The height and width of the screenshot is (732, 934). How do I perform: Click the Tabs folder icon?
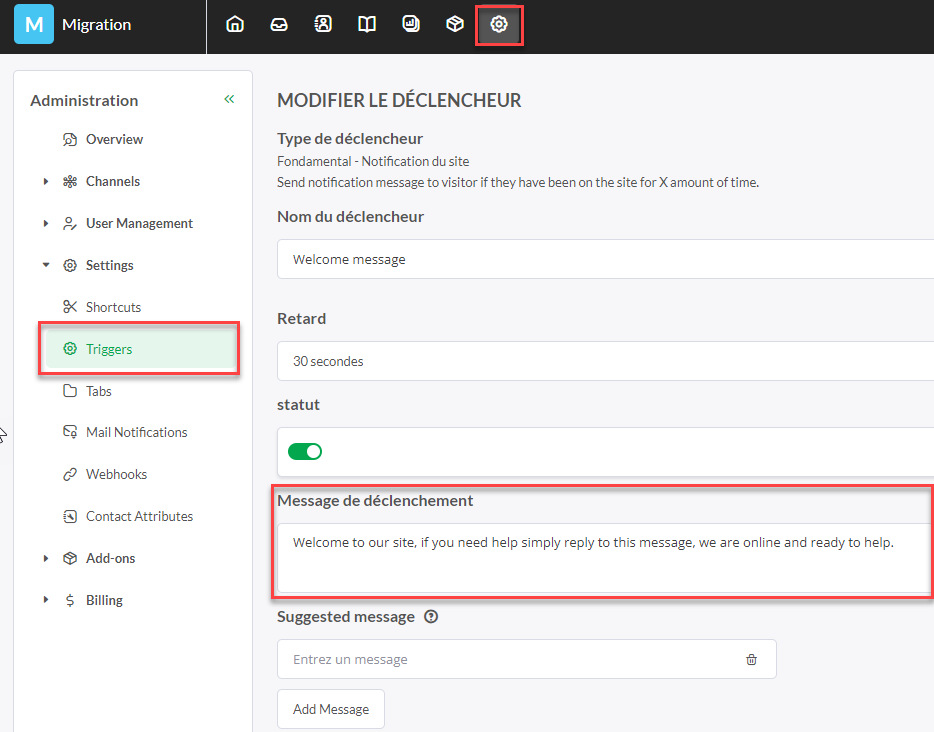[x=70, y=391]
